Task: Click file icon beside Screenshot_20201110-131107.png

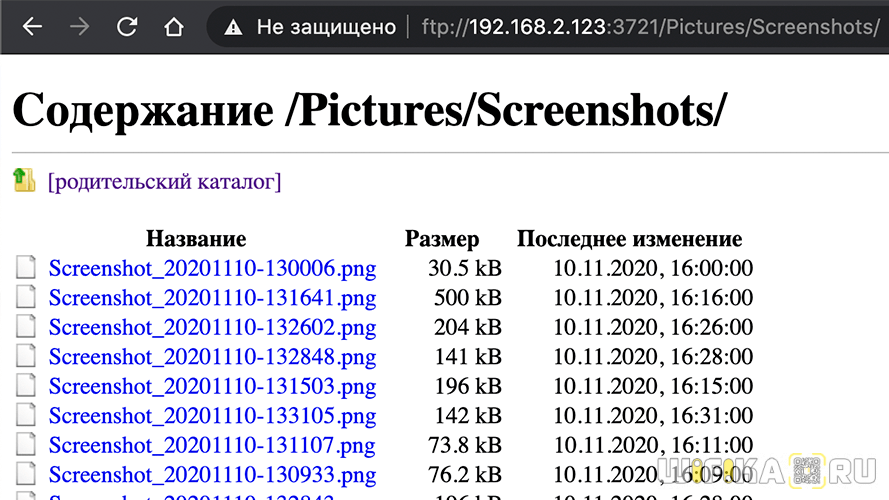Action: 25,445
